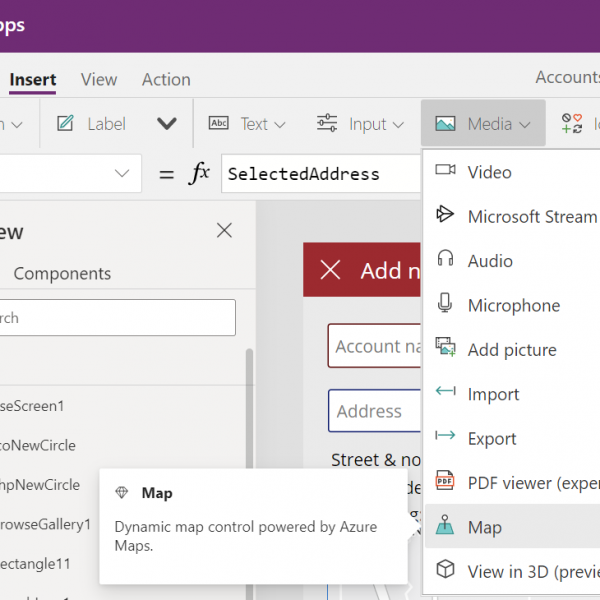
Task: Click the Accounts app name text
Action: coord(568,77)
